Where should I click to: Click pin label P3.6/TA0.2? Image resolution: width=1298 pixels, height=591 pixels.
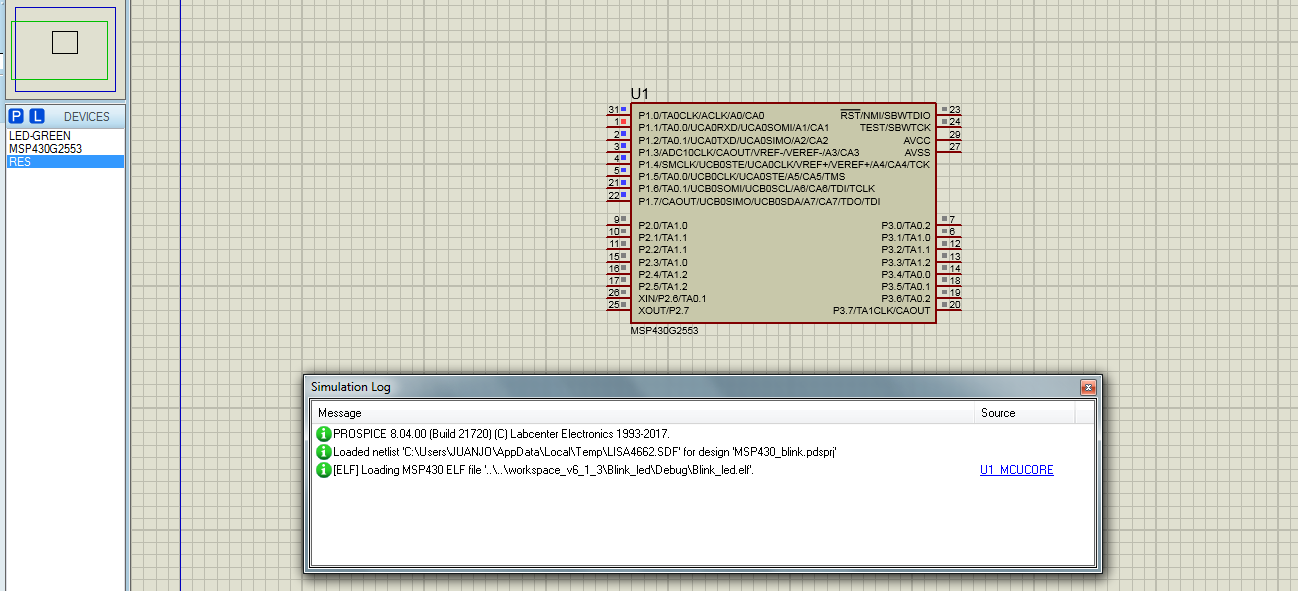click(906, 299)
